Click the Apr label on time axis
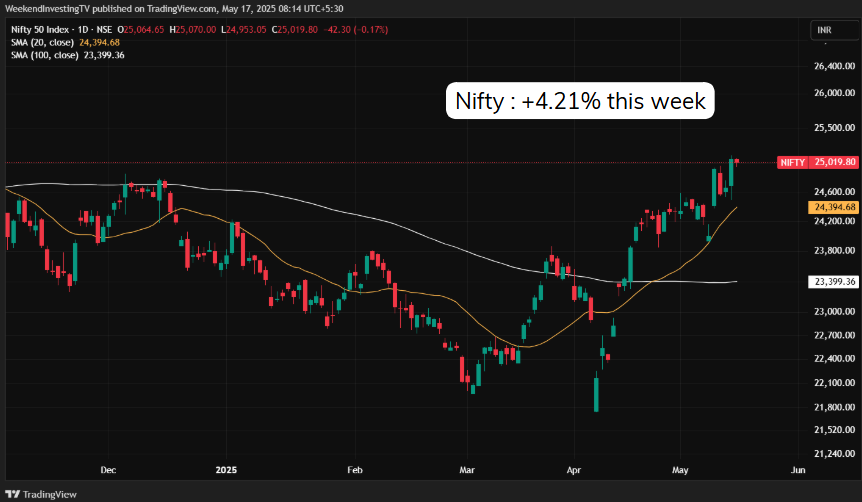The height and width of the screenshot is (502, 862). tap(574, 470)
